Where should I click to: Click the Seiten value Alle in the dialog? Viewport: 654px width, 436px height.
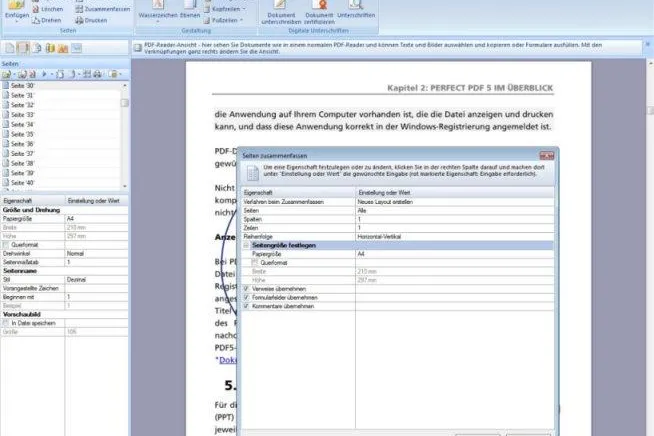point(455,211)
